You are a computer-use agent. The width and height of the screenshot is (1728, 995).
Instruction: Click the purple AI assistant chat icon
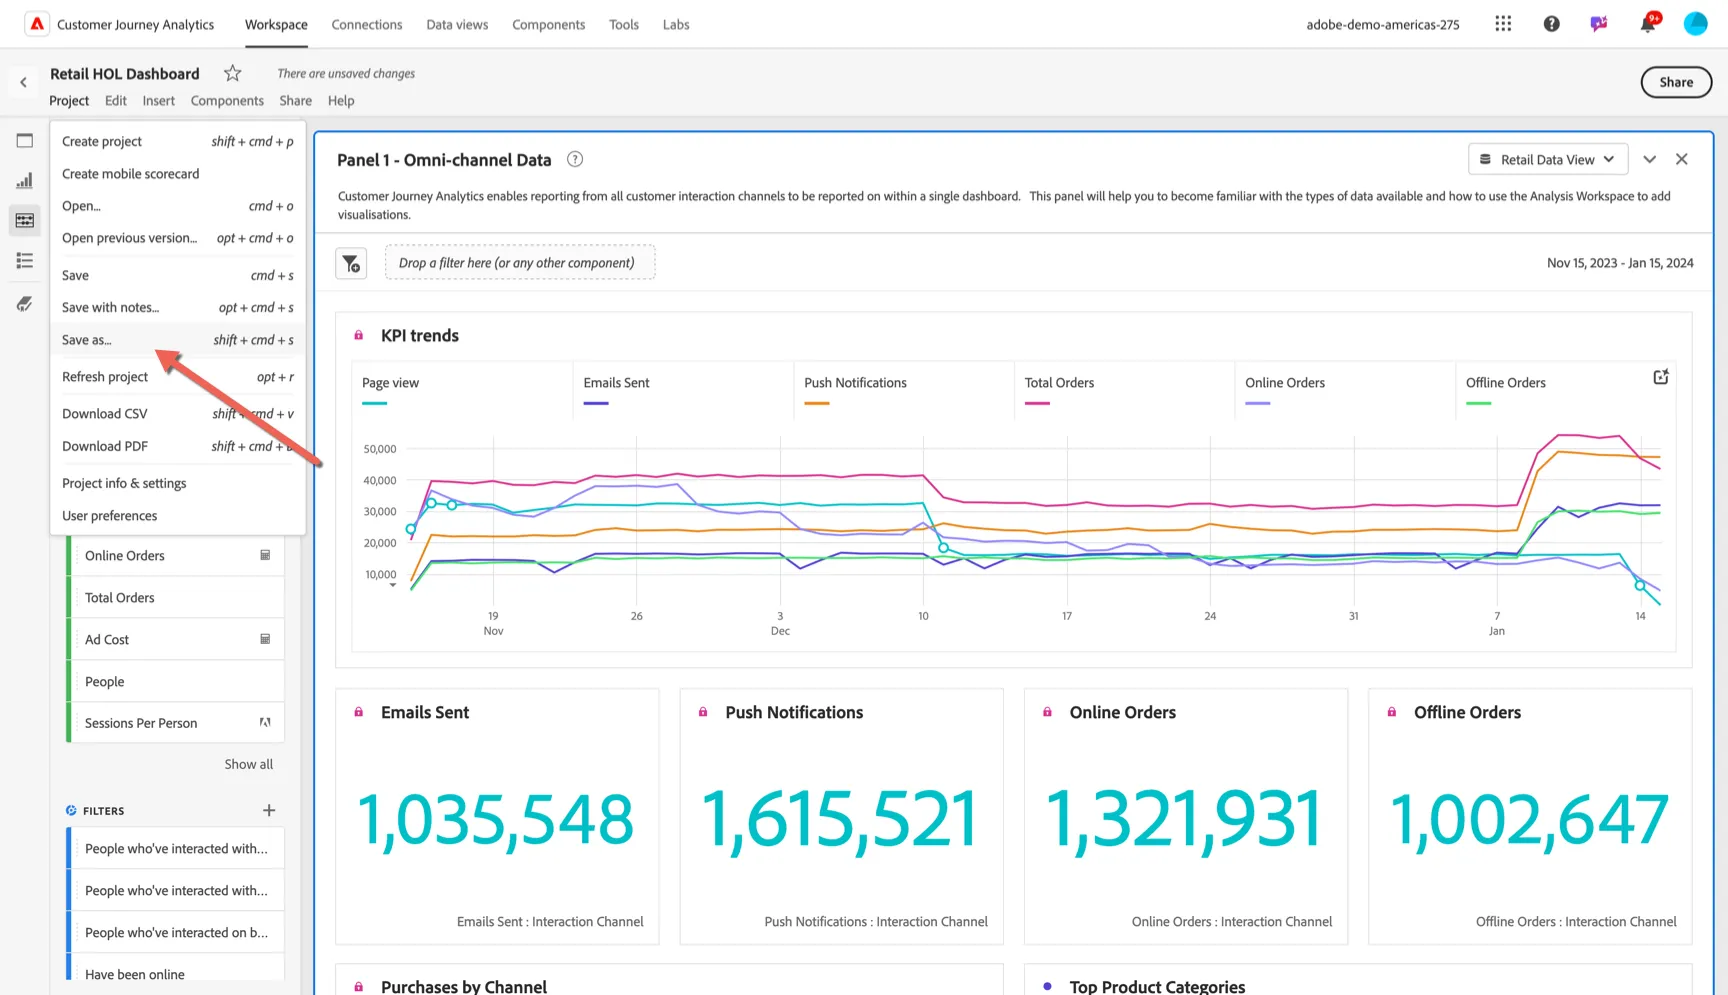pyautogui.click(x=1599, y=24)
